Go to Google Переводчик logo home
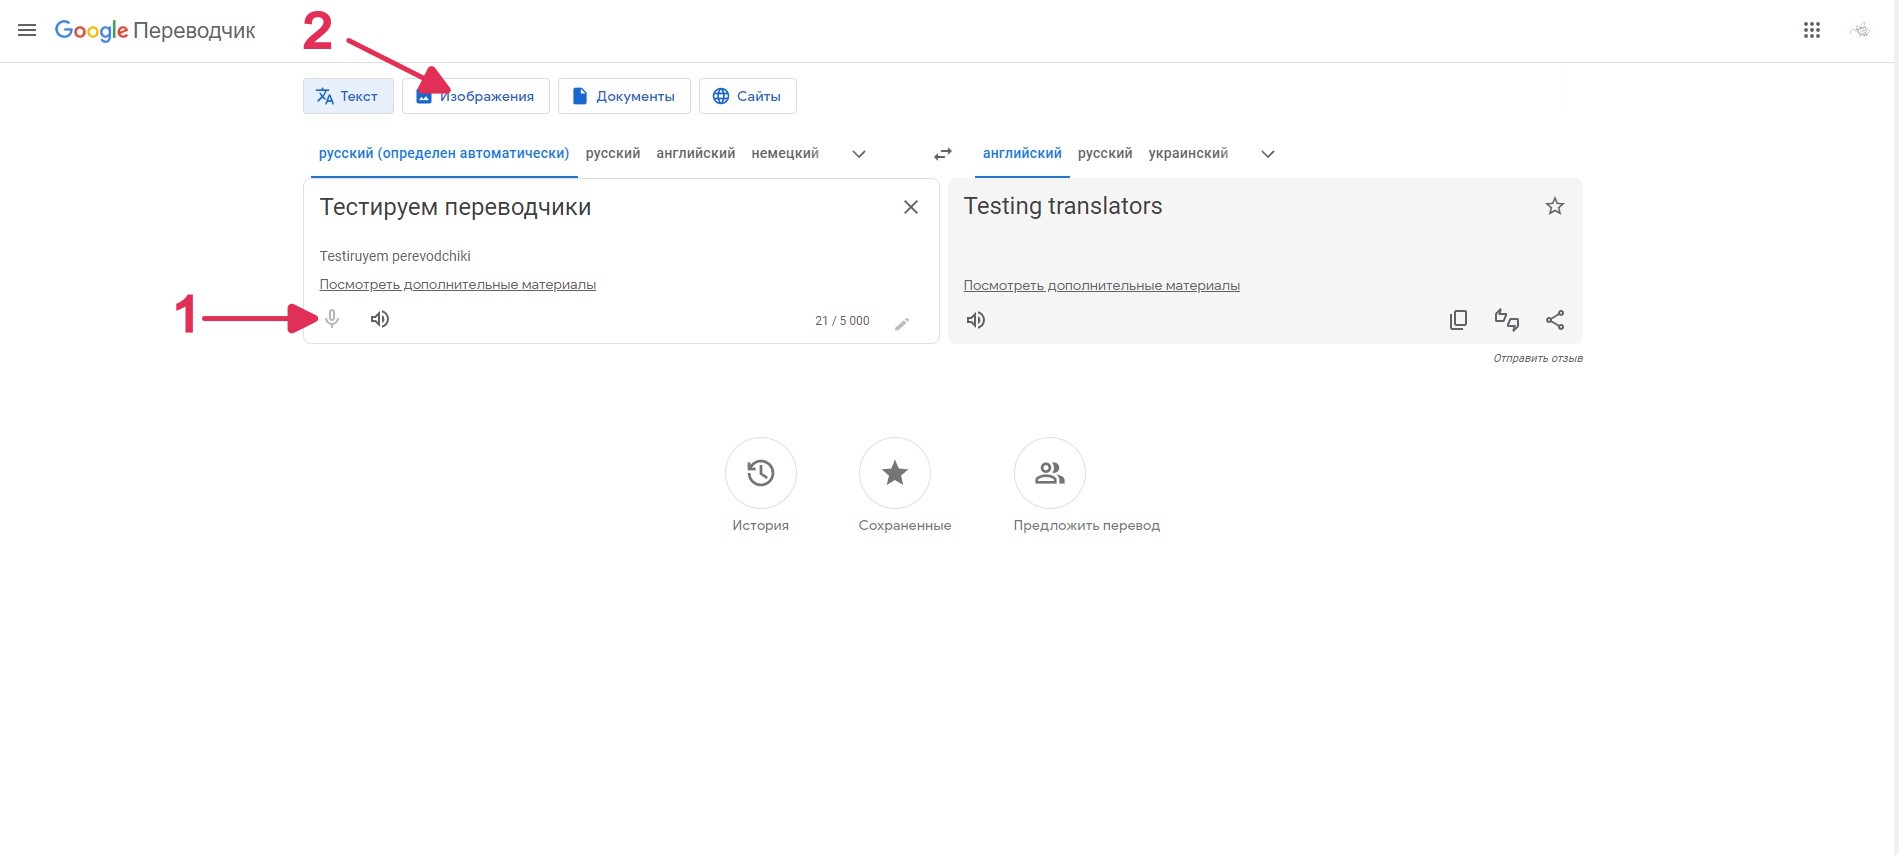1899x855 pixels. click(x=155, y=31)
